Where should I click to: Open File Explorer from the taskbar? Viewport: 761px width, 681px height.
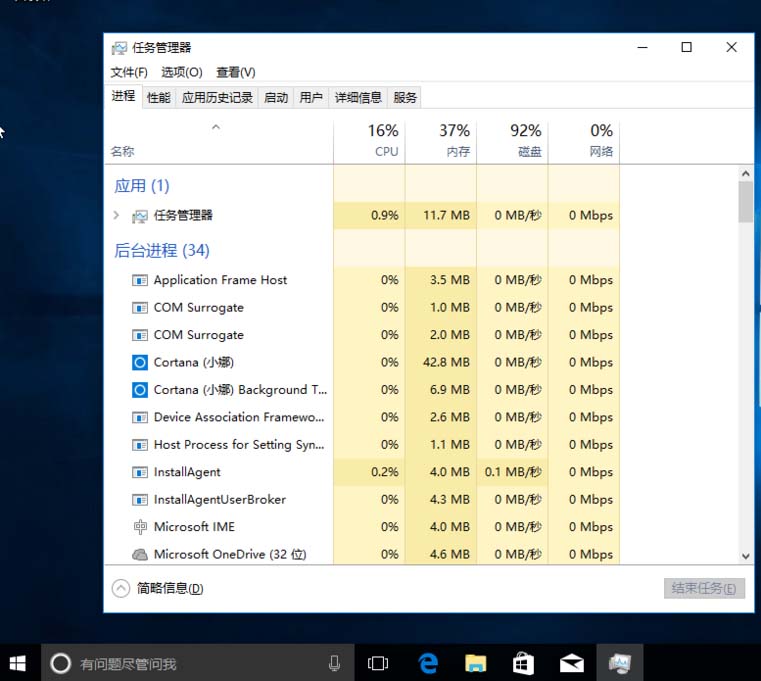[476, 663]
